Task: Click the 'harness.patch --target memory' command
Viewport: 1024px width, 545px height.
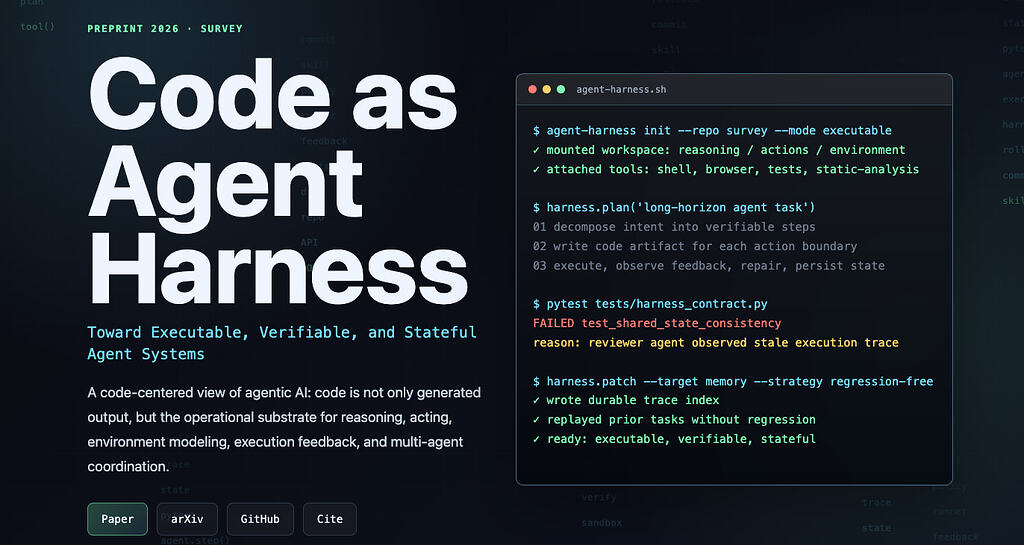Action: point(733,381)
